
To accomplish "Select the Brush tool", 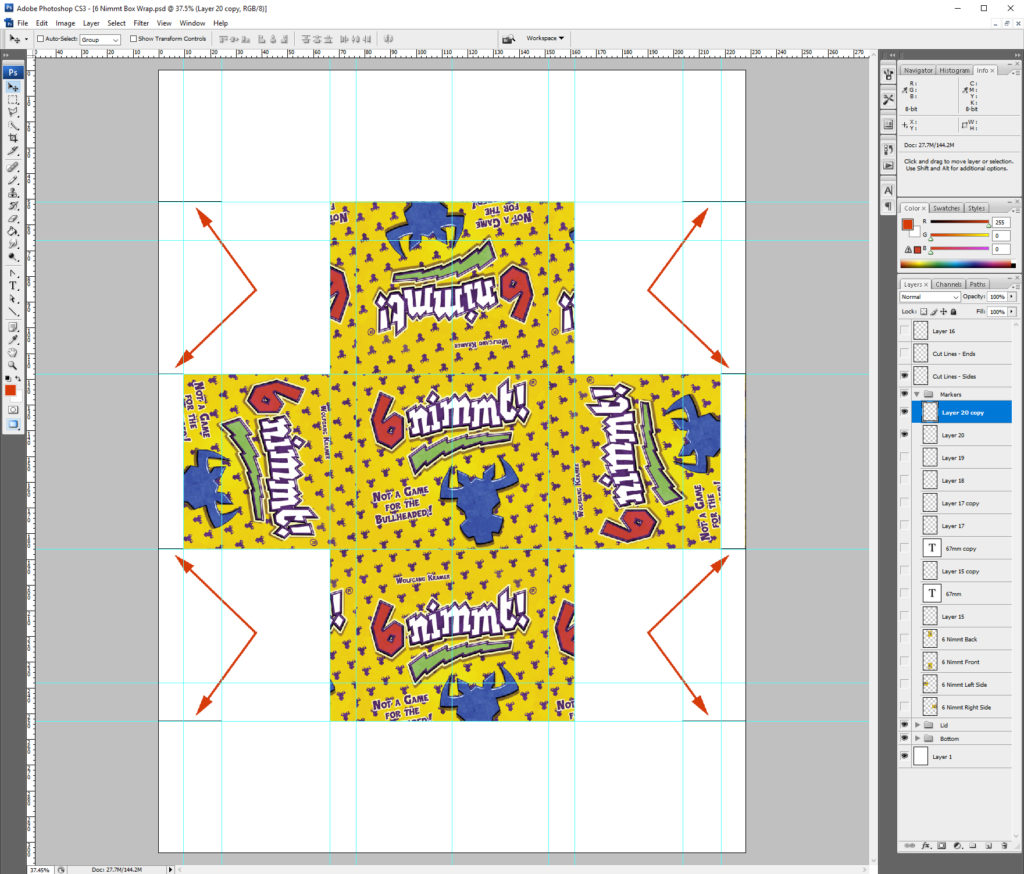I will 13,180.
